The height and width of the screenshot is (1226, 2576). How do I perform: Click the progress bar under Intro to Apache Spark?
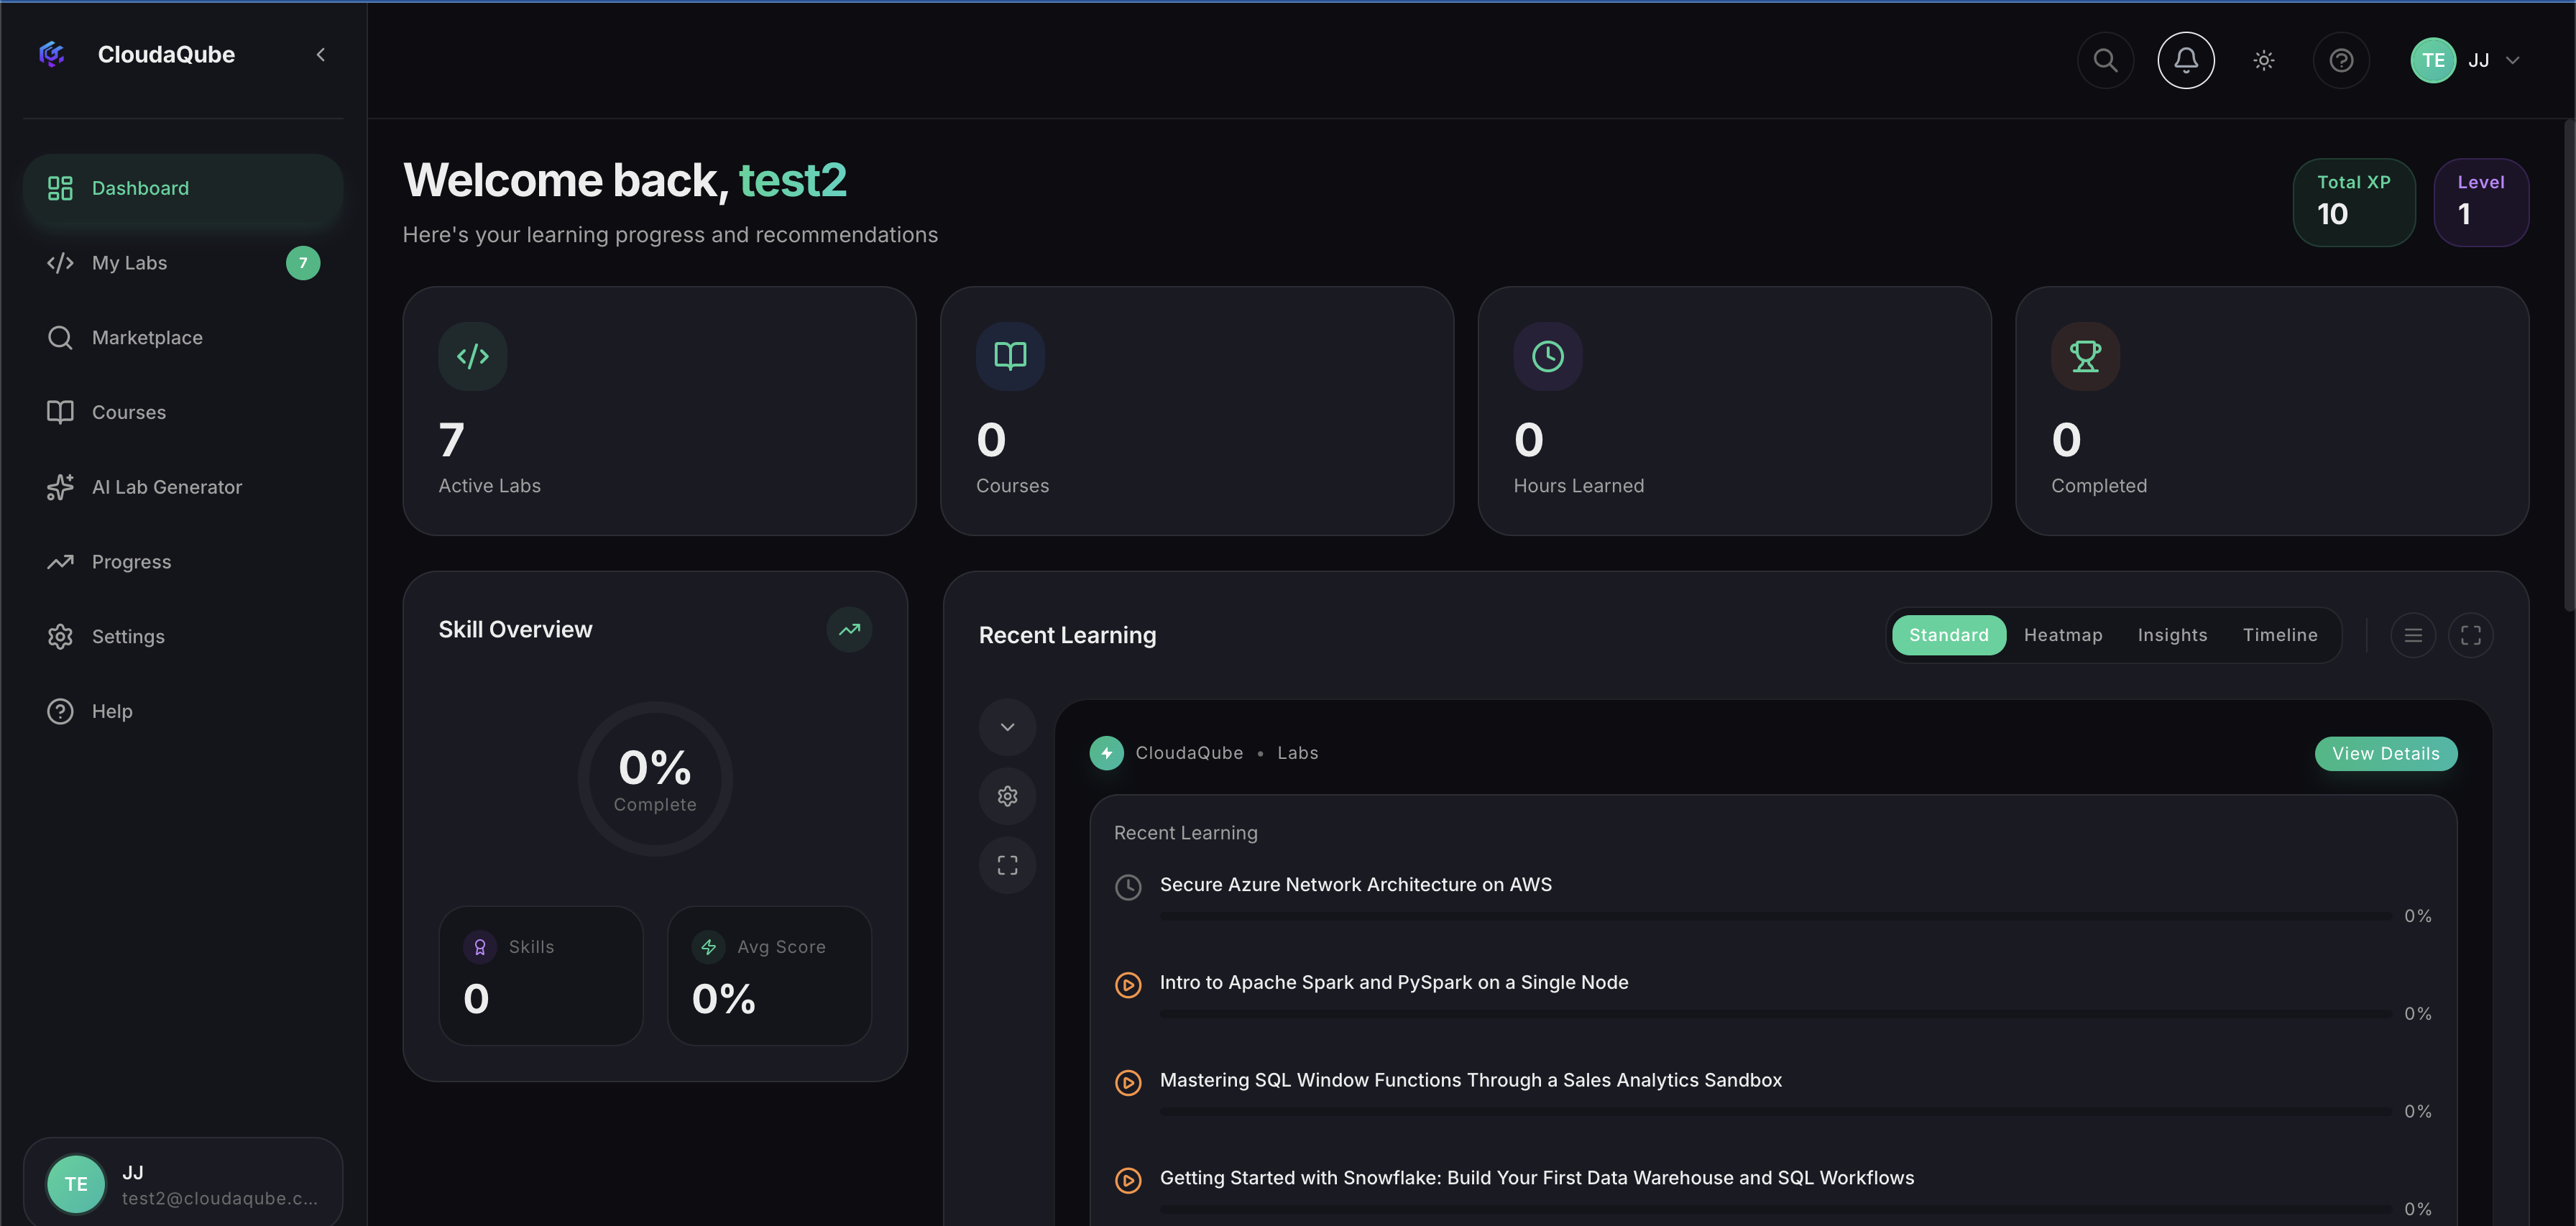(x=1775, y=1014)
